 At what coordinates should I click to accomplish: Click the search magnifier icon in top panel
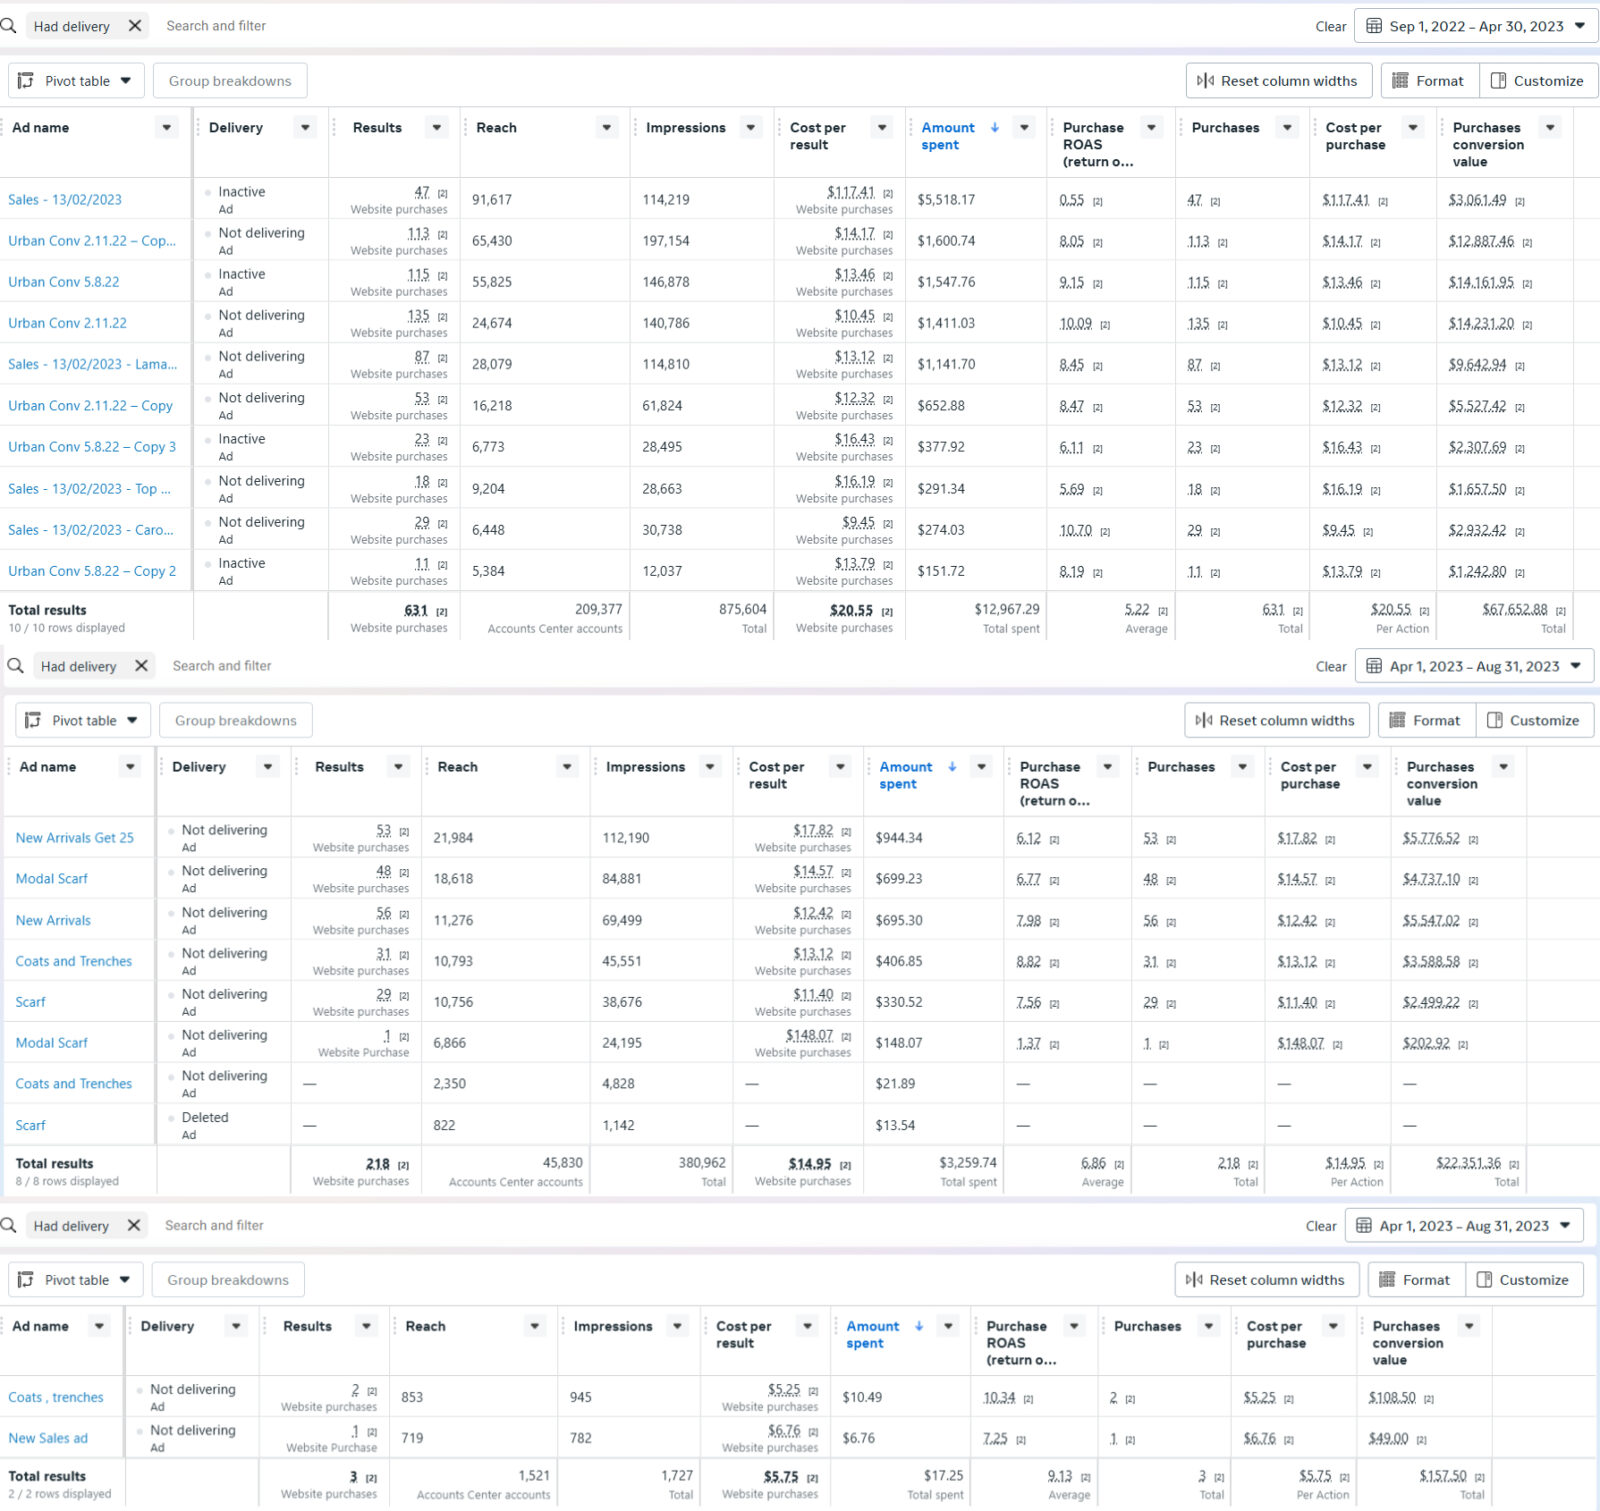pyautogui.click(x=8, y=26)
